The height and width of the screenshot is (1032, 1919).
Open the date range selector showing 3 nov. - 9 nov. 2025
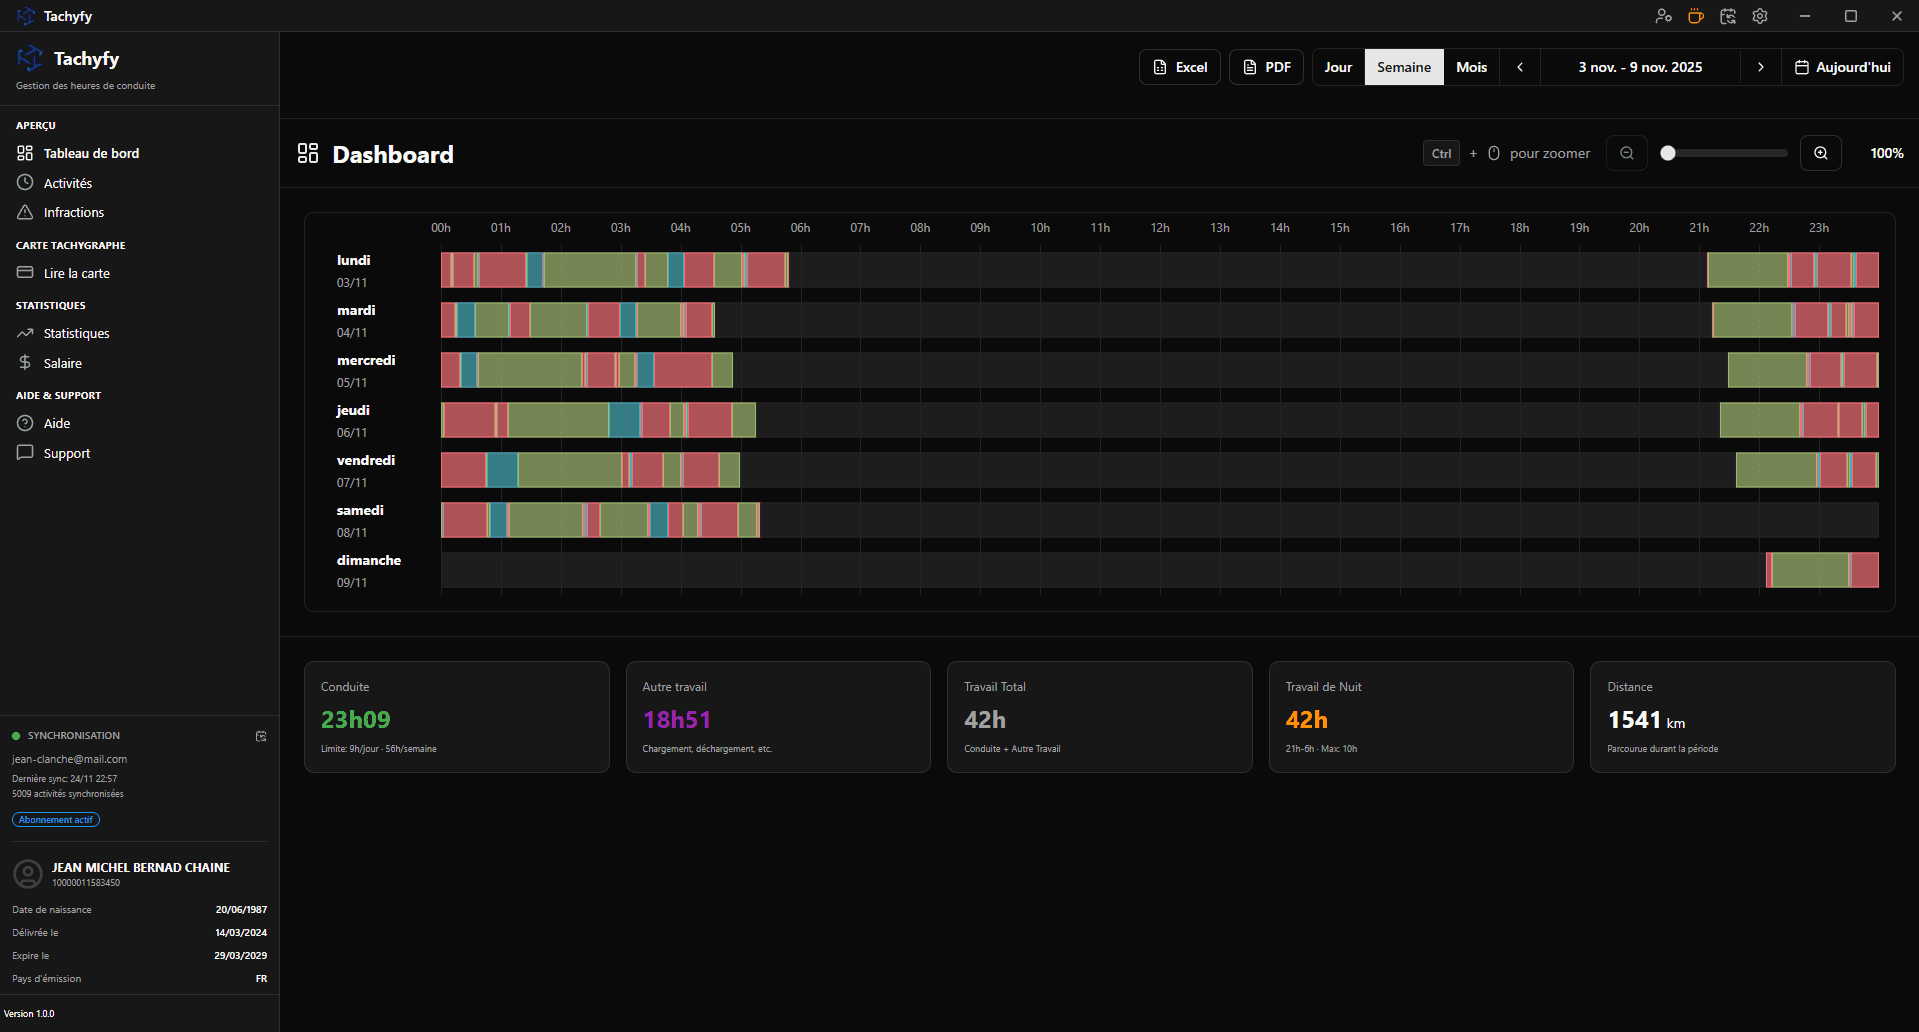[1639, 67]
